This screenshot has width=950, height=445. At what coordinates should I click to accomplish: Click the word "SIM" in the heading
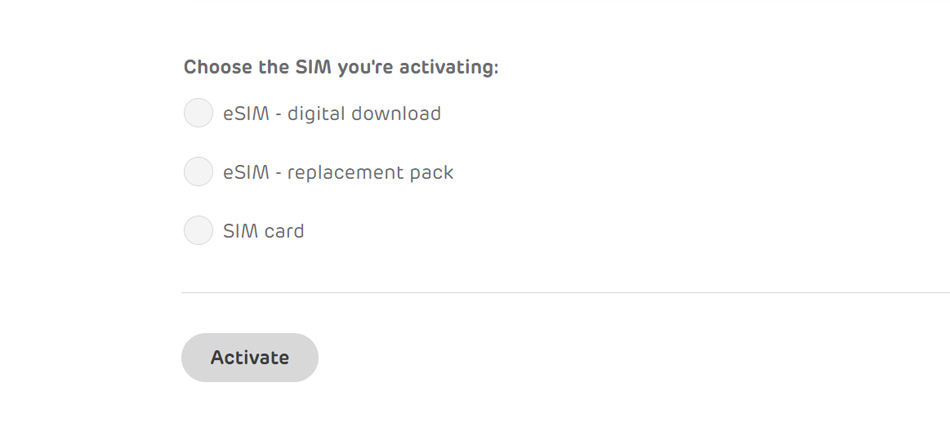point(313,67)
